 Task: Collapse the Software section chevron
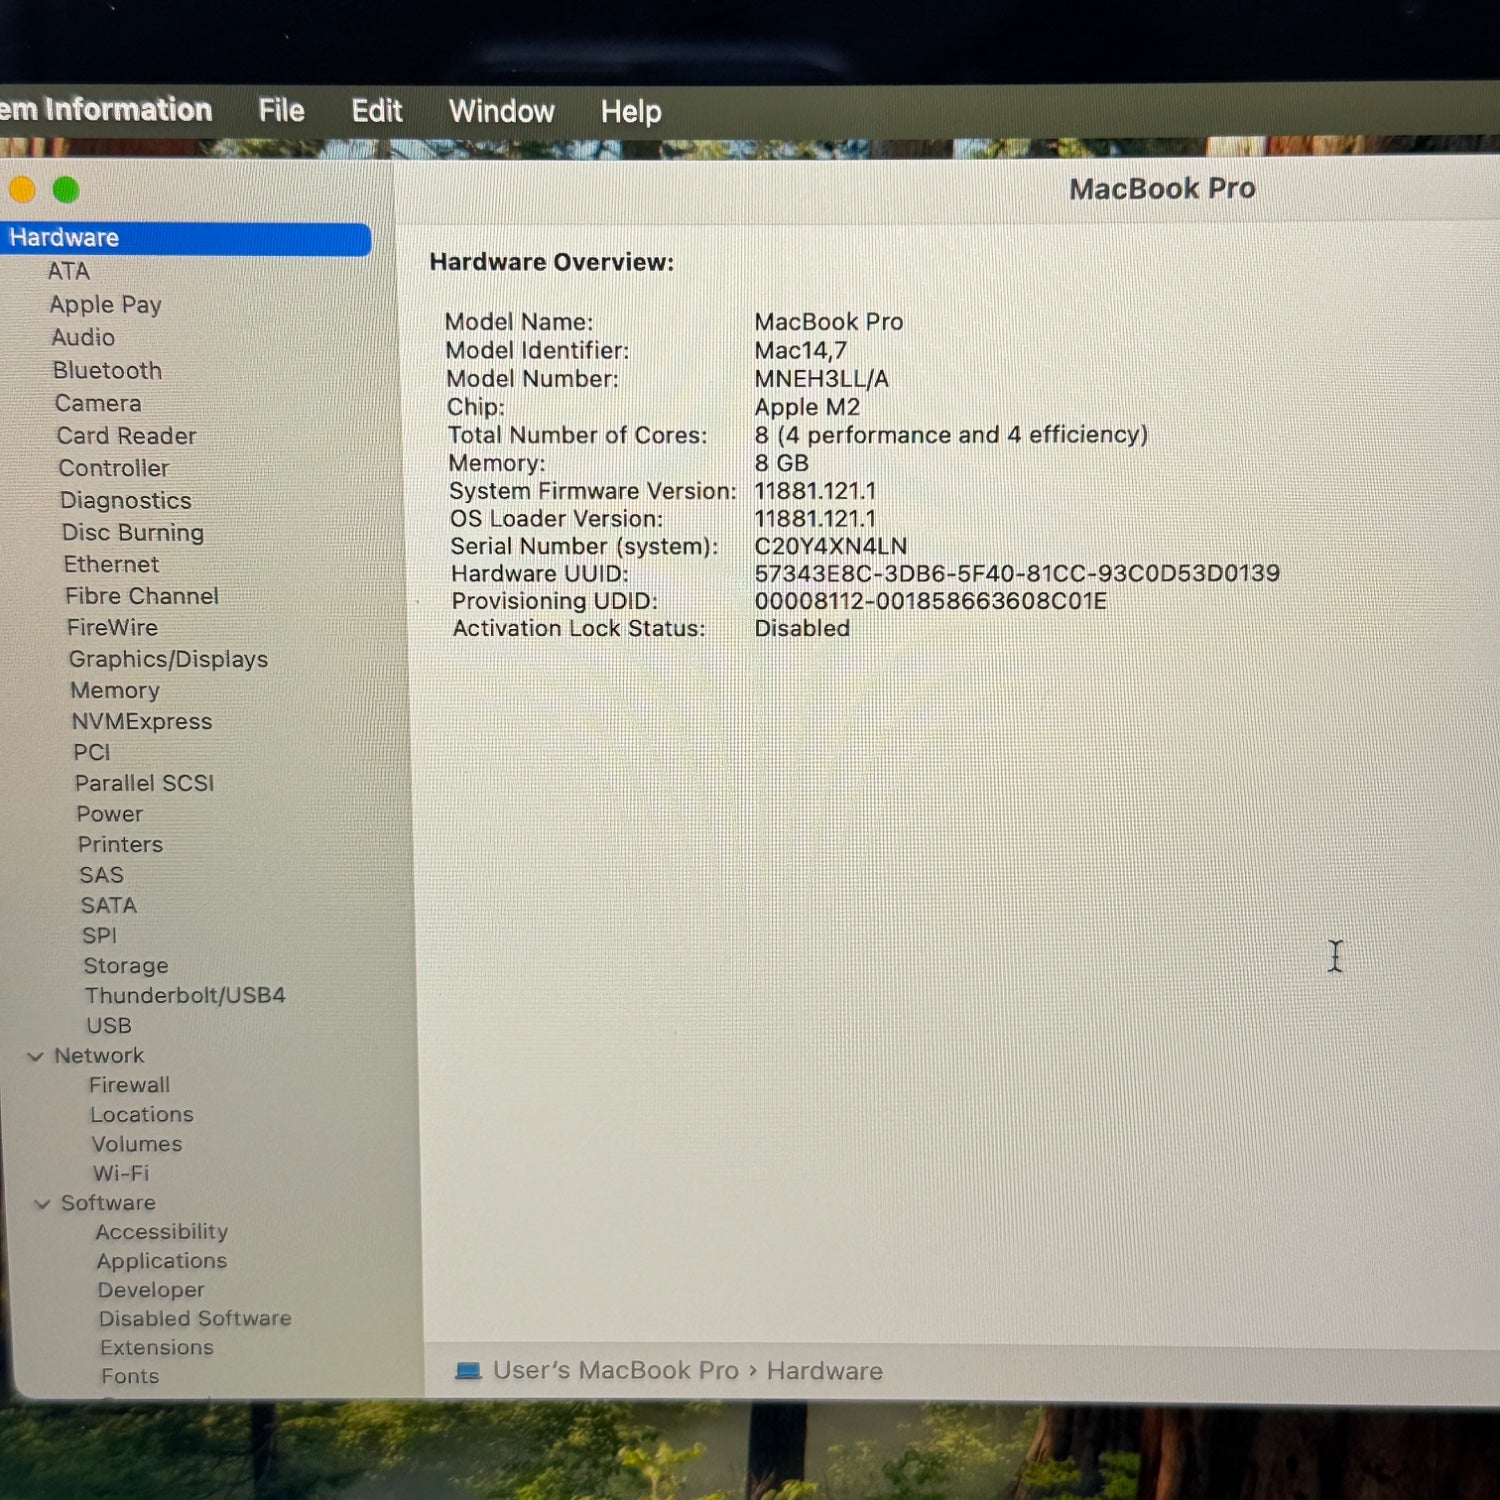(42, 1204)
